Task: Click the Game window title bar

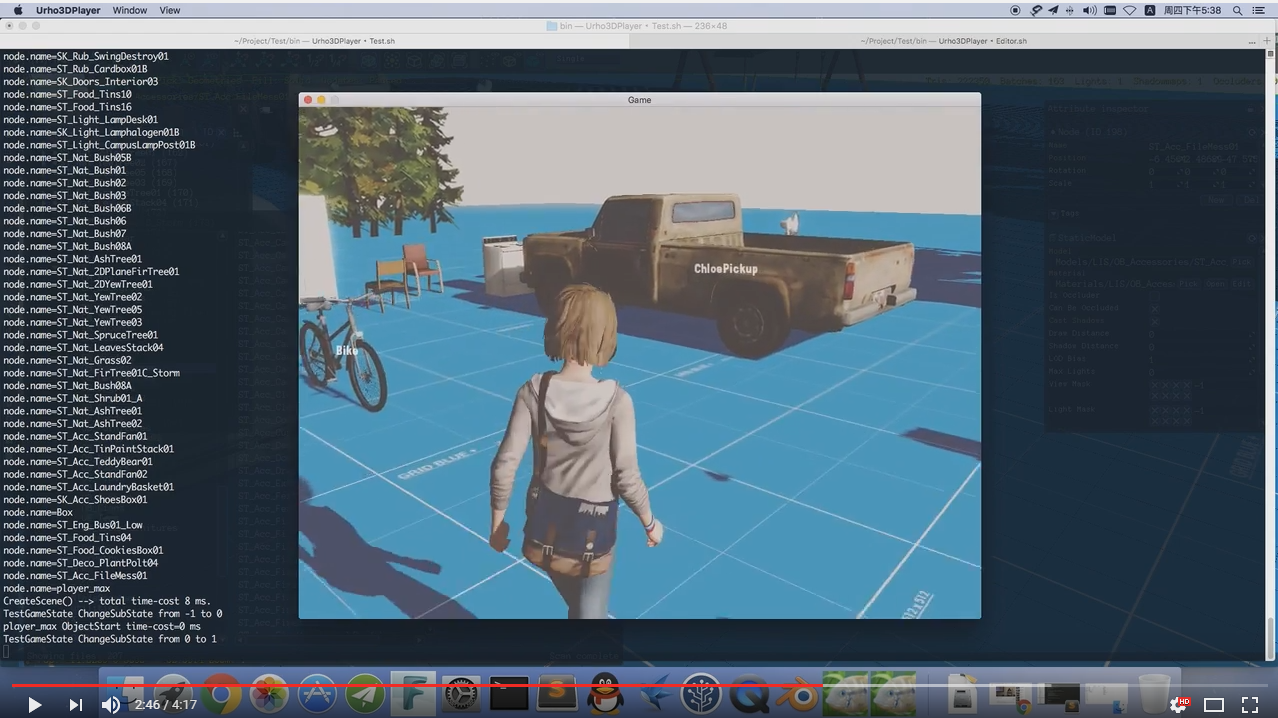Action: [640, 100]
